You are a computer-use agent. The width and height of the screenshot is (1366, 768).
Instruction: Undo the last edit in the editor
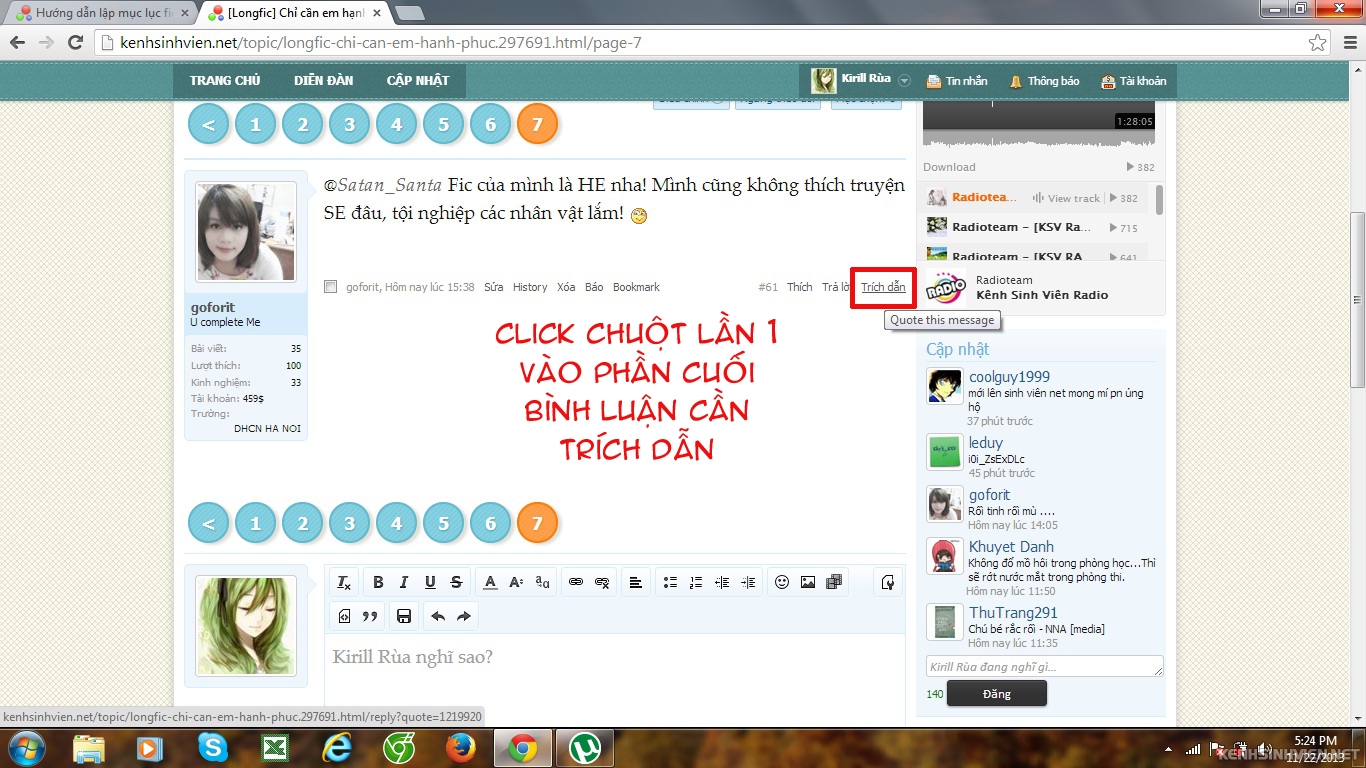pyautogui.click(x=438, y=616)
